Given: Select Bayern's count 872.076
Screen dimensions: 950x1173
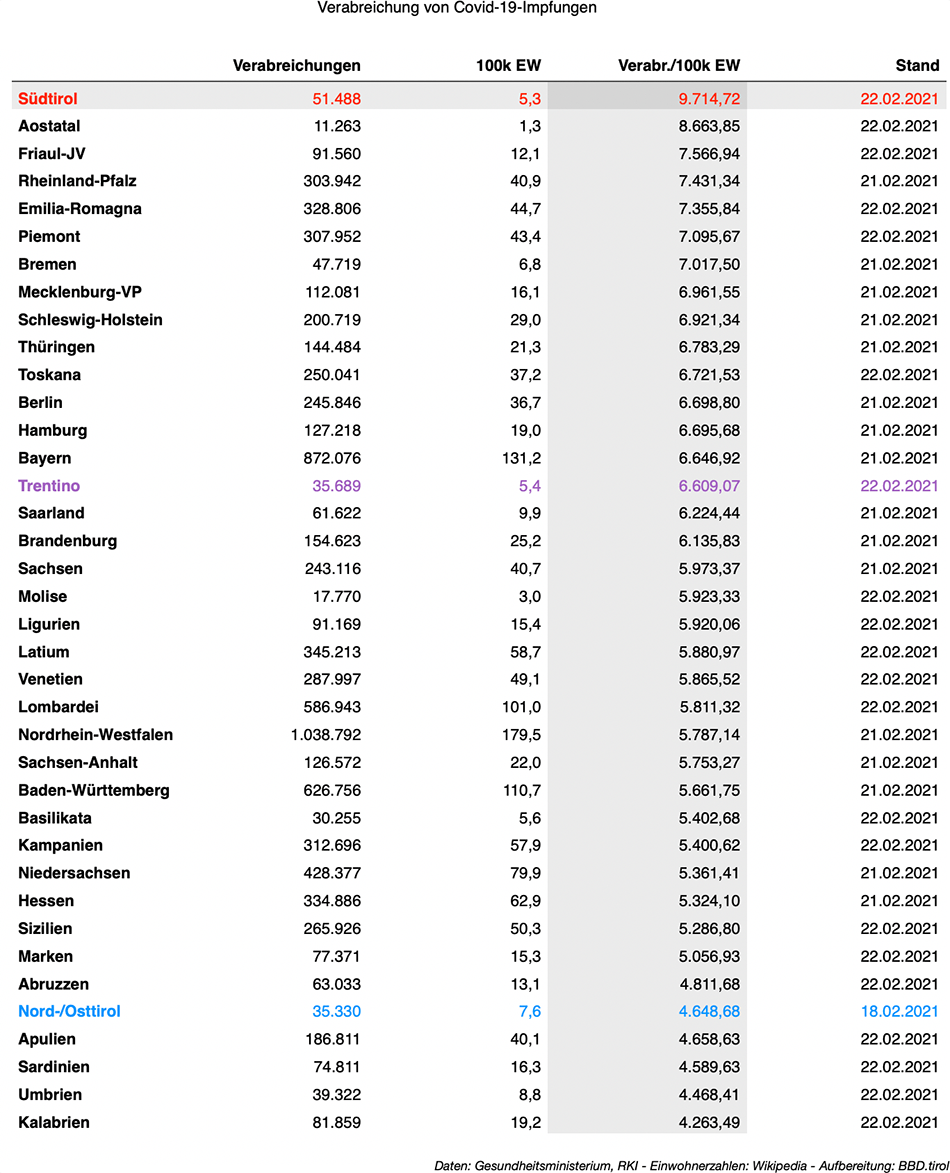Looking at the screenshot, I should click(332, 458).
